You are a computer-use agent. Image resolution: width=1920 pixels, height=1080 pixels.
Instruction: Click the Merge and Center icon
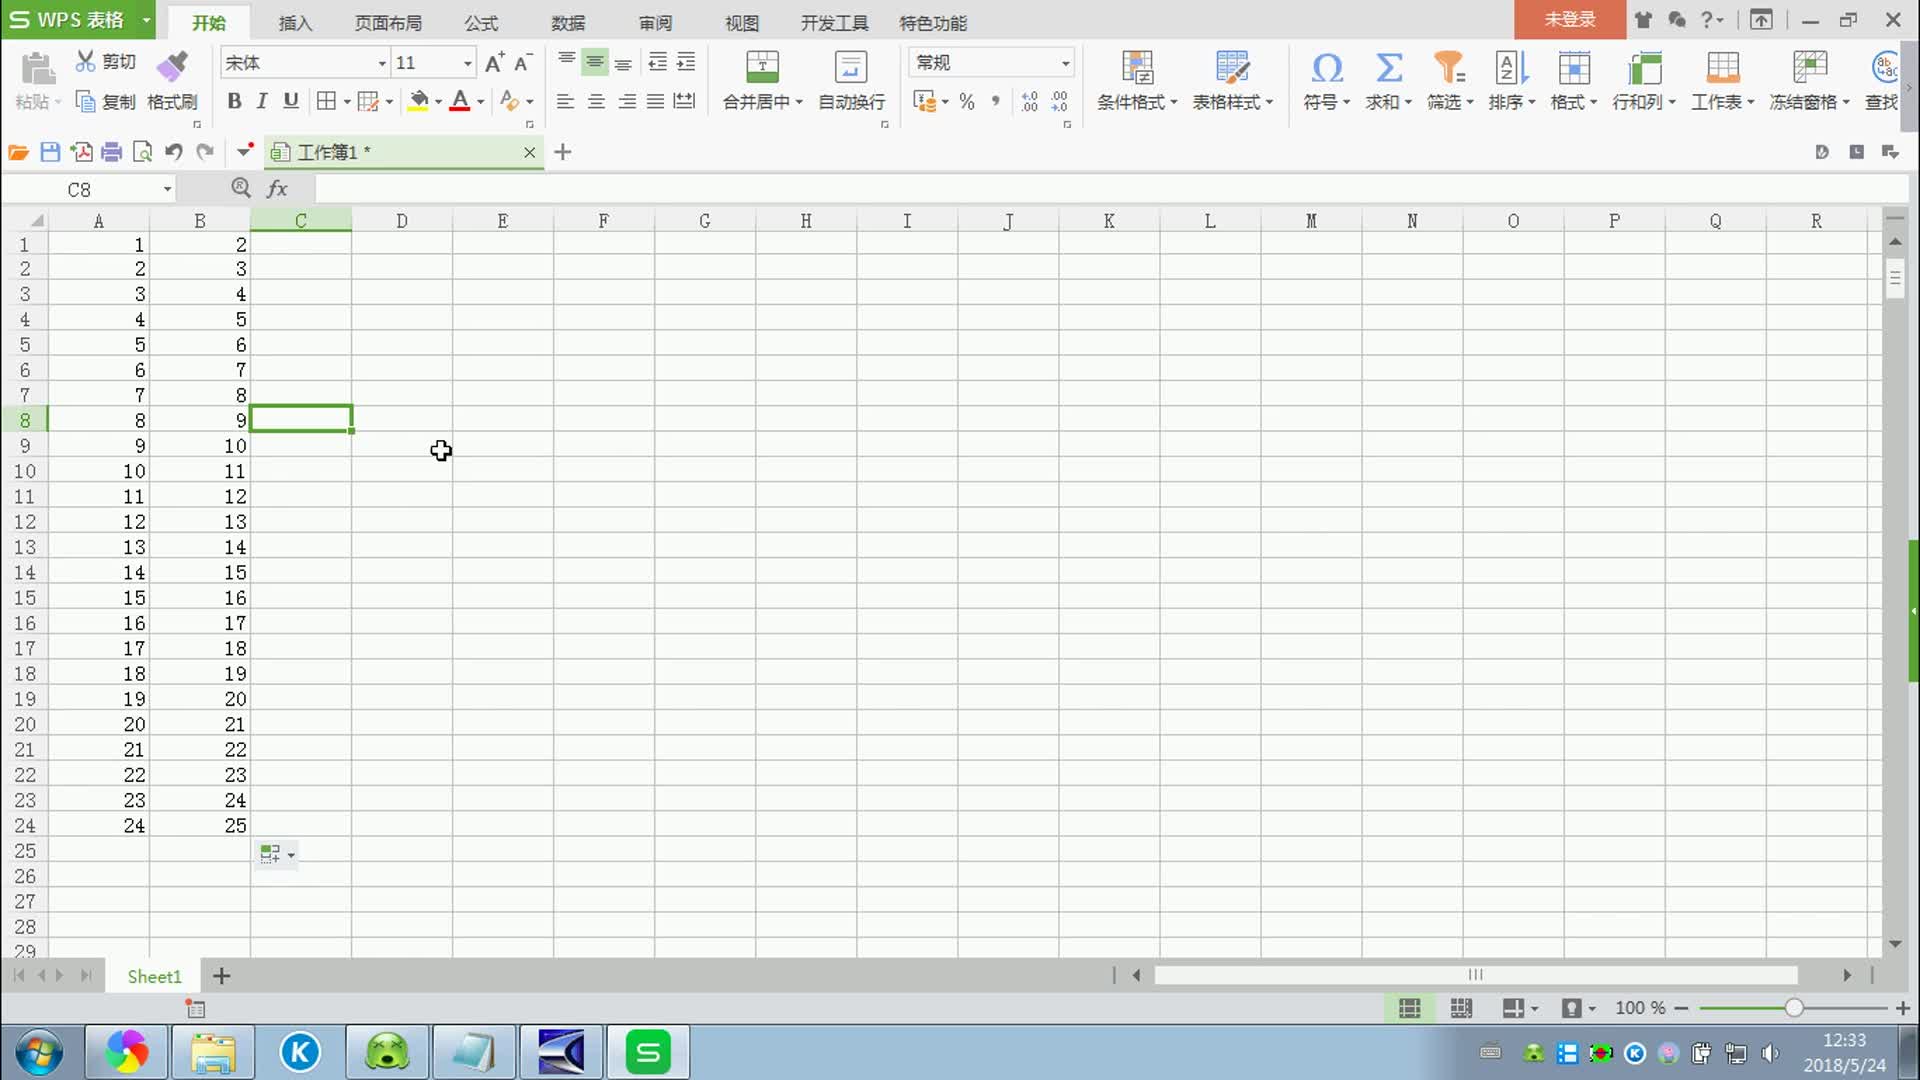[762, 66]
